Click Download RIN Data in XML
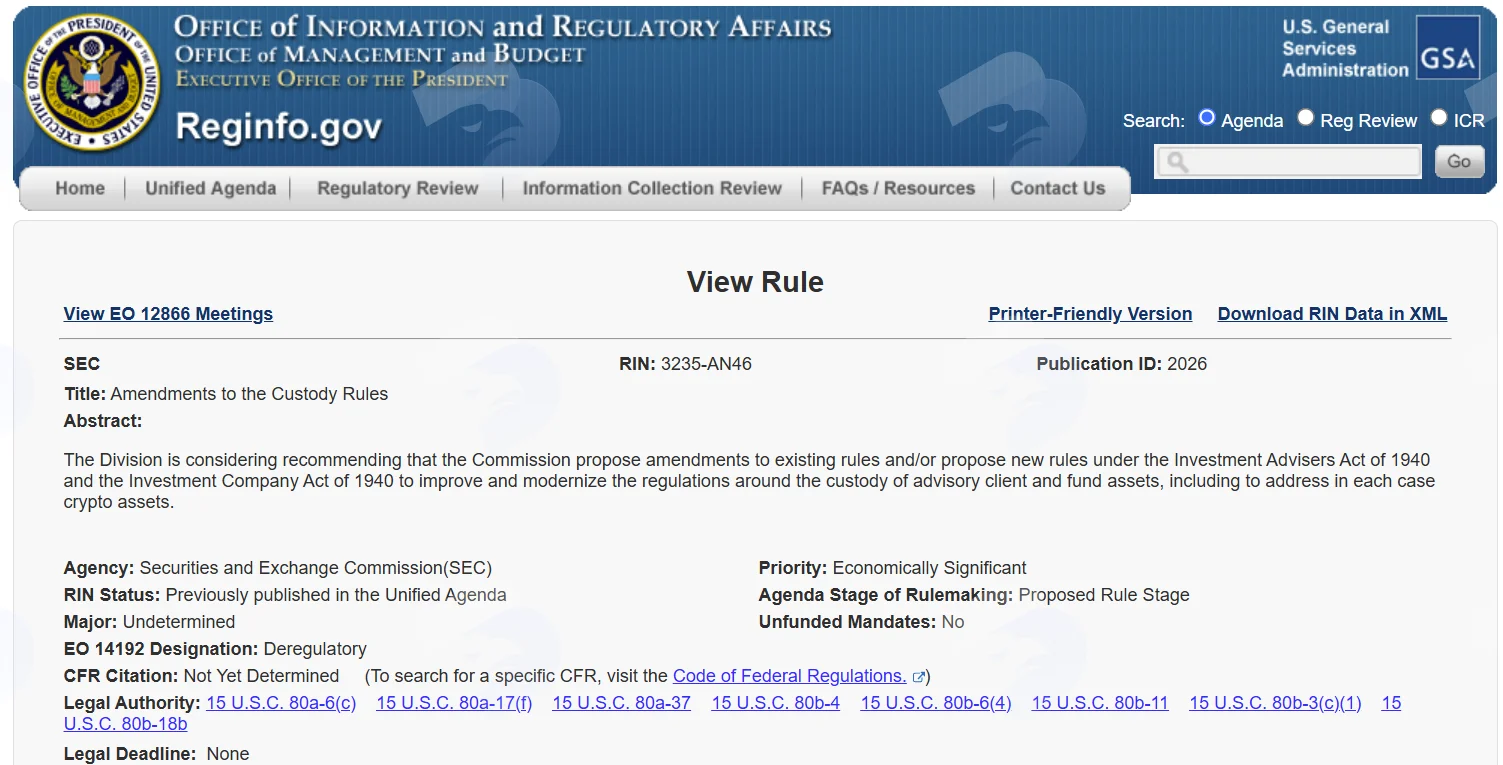The image size is (1503, 765). [x=1332, y=314]
